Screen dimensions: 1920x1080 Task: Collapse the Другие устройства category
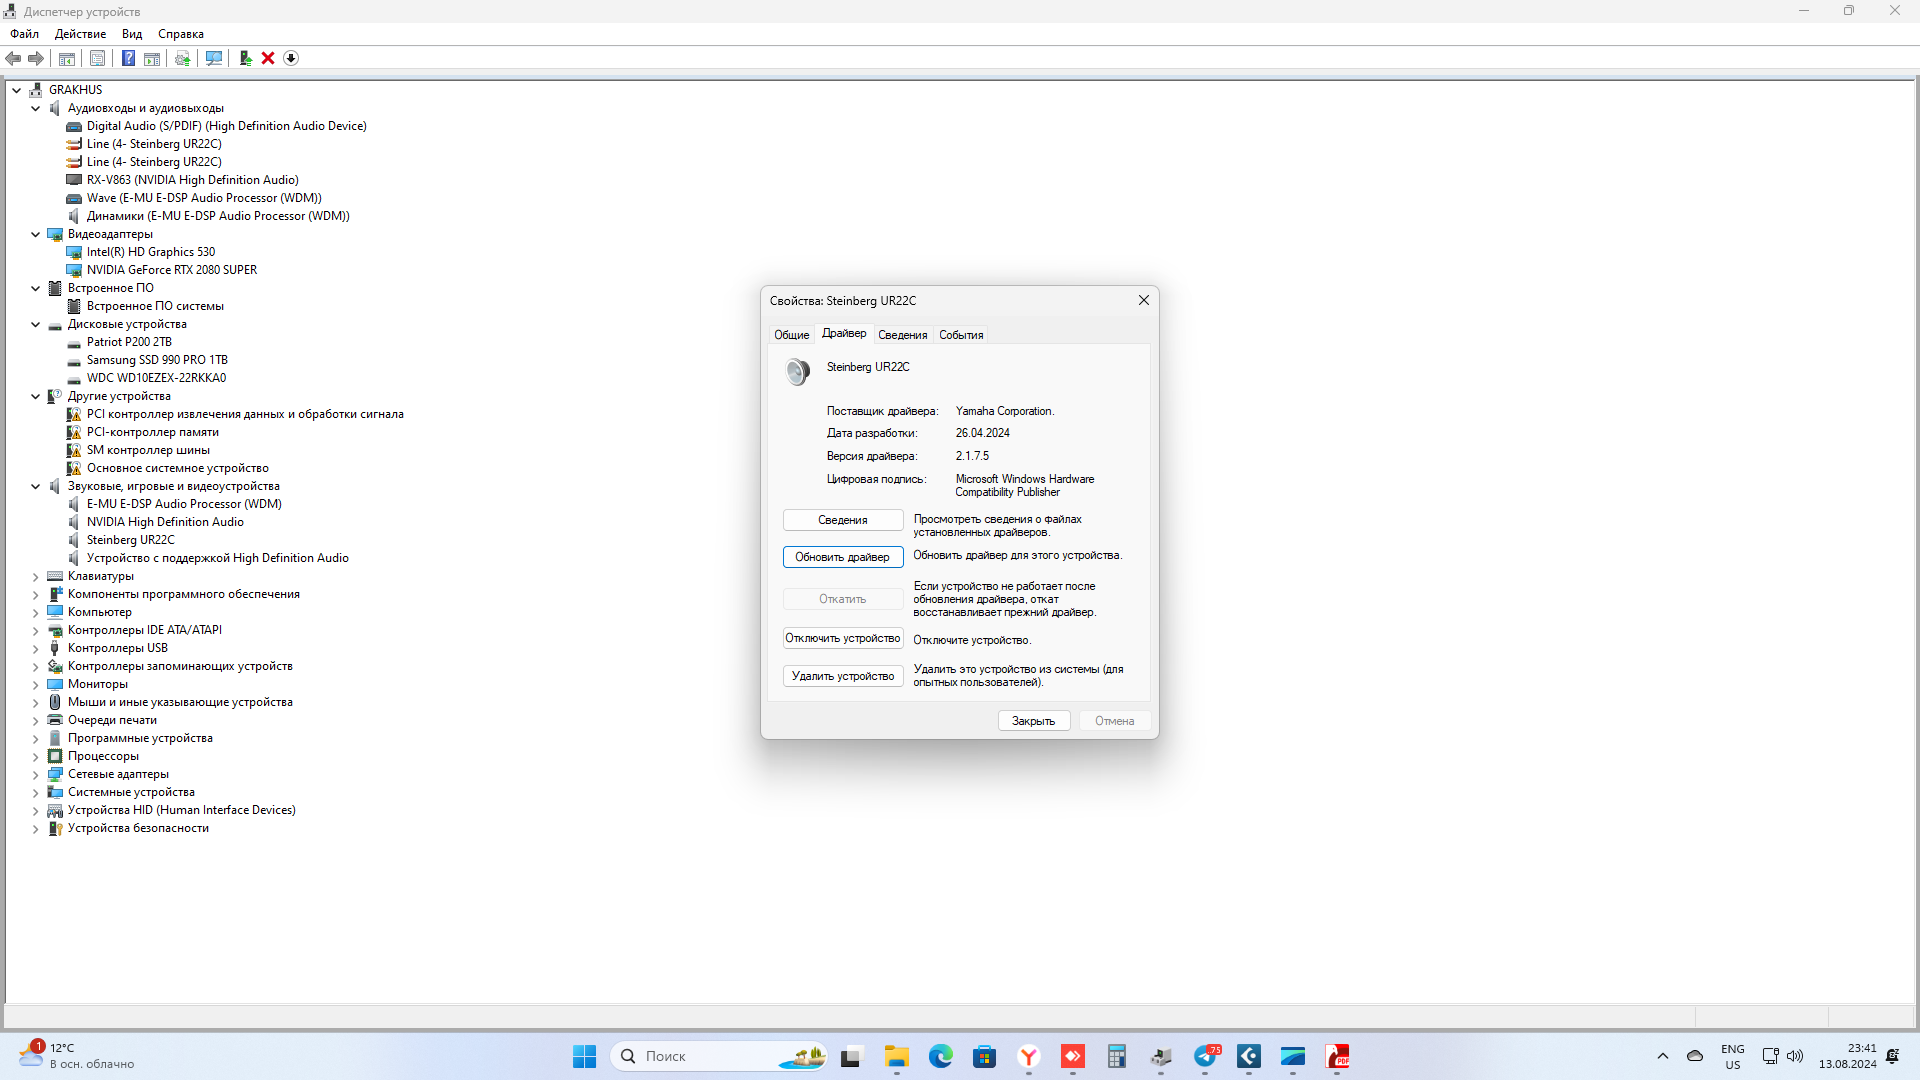[36, 396]
